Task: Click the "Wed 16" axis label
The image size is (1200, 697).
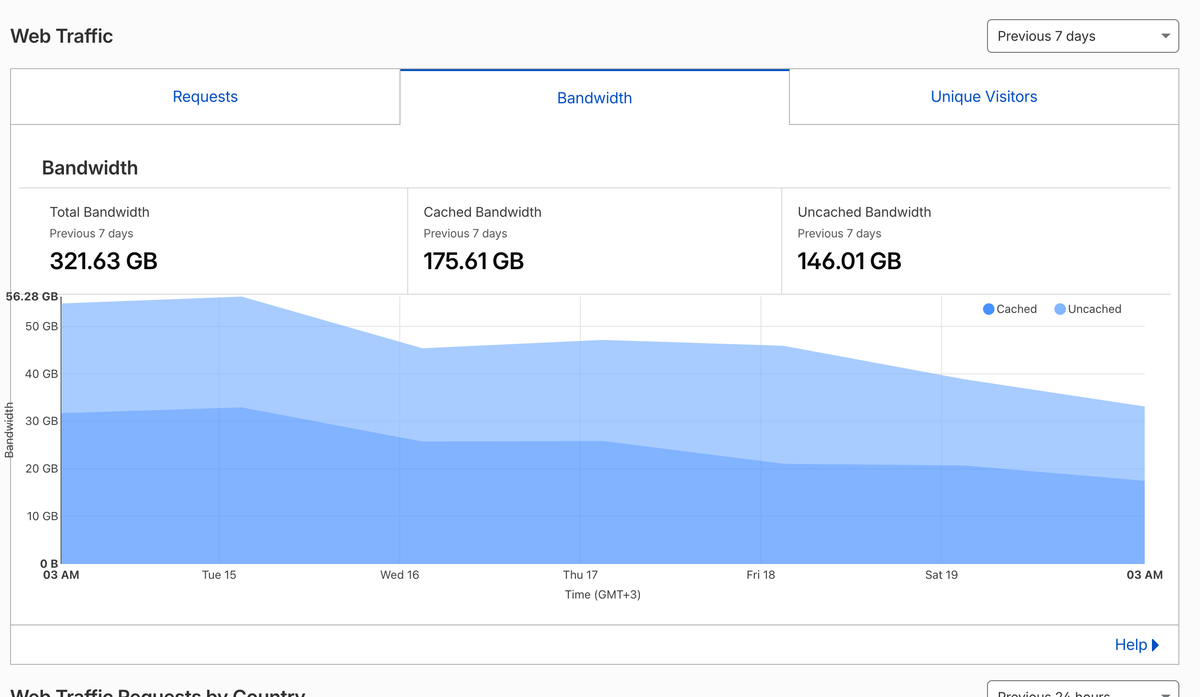Action: tap(400, 575)
